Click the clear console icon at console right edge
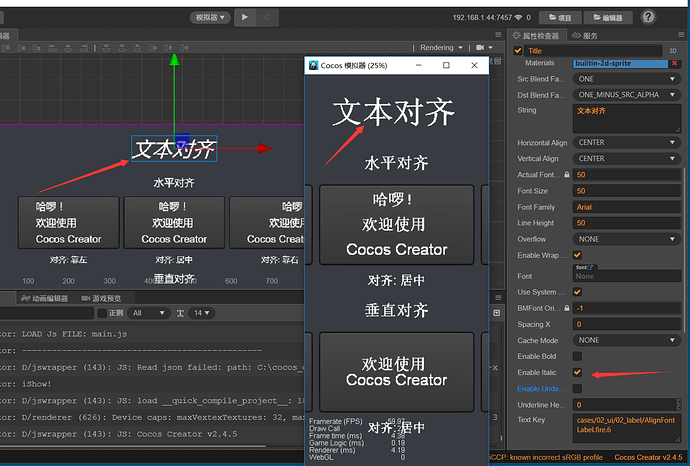The width and height of the screenshot is (690, 466). pos(496,313)
